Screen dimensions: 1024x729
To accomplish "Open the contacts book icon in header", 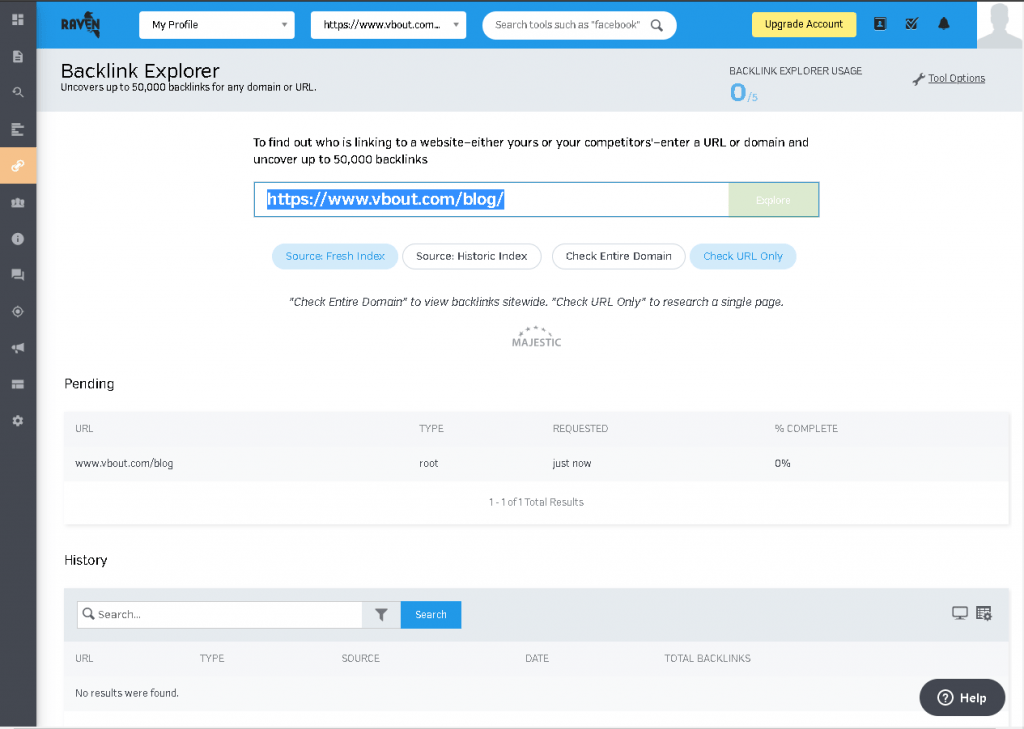I will [x=880, y=24].
